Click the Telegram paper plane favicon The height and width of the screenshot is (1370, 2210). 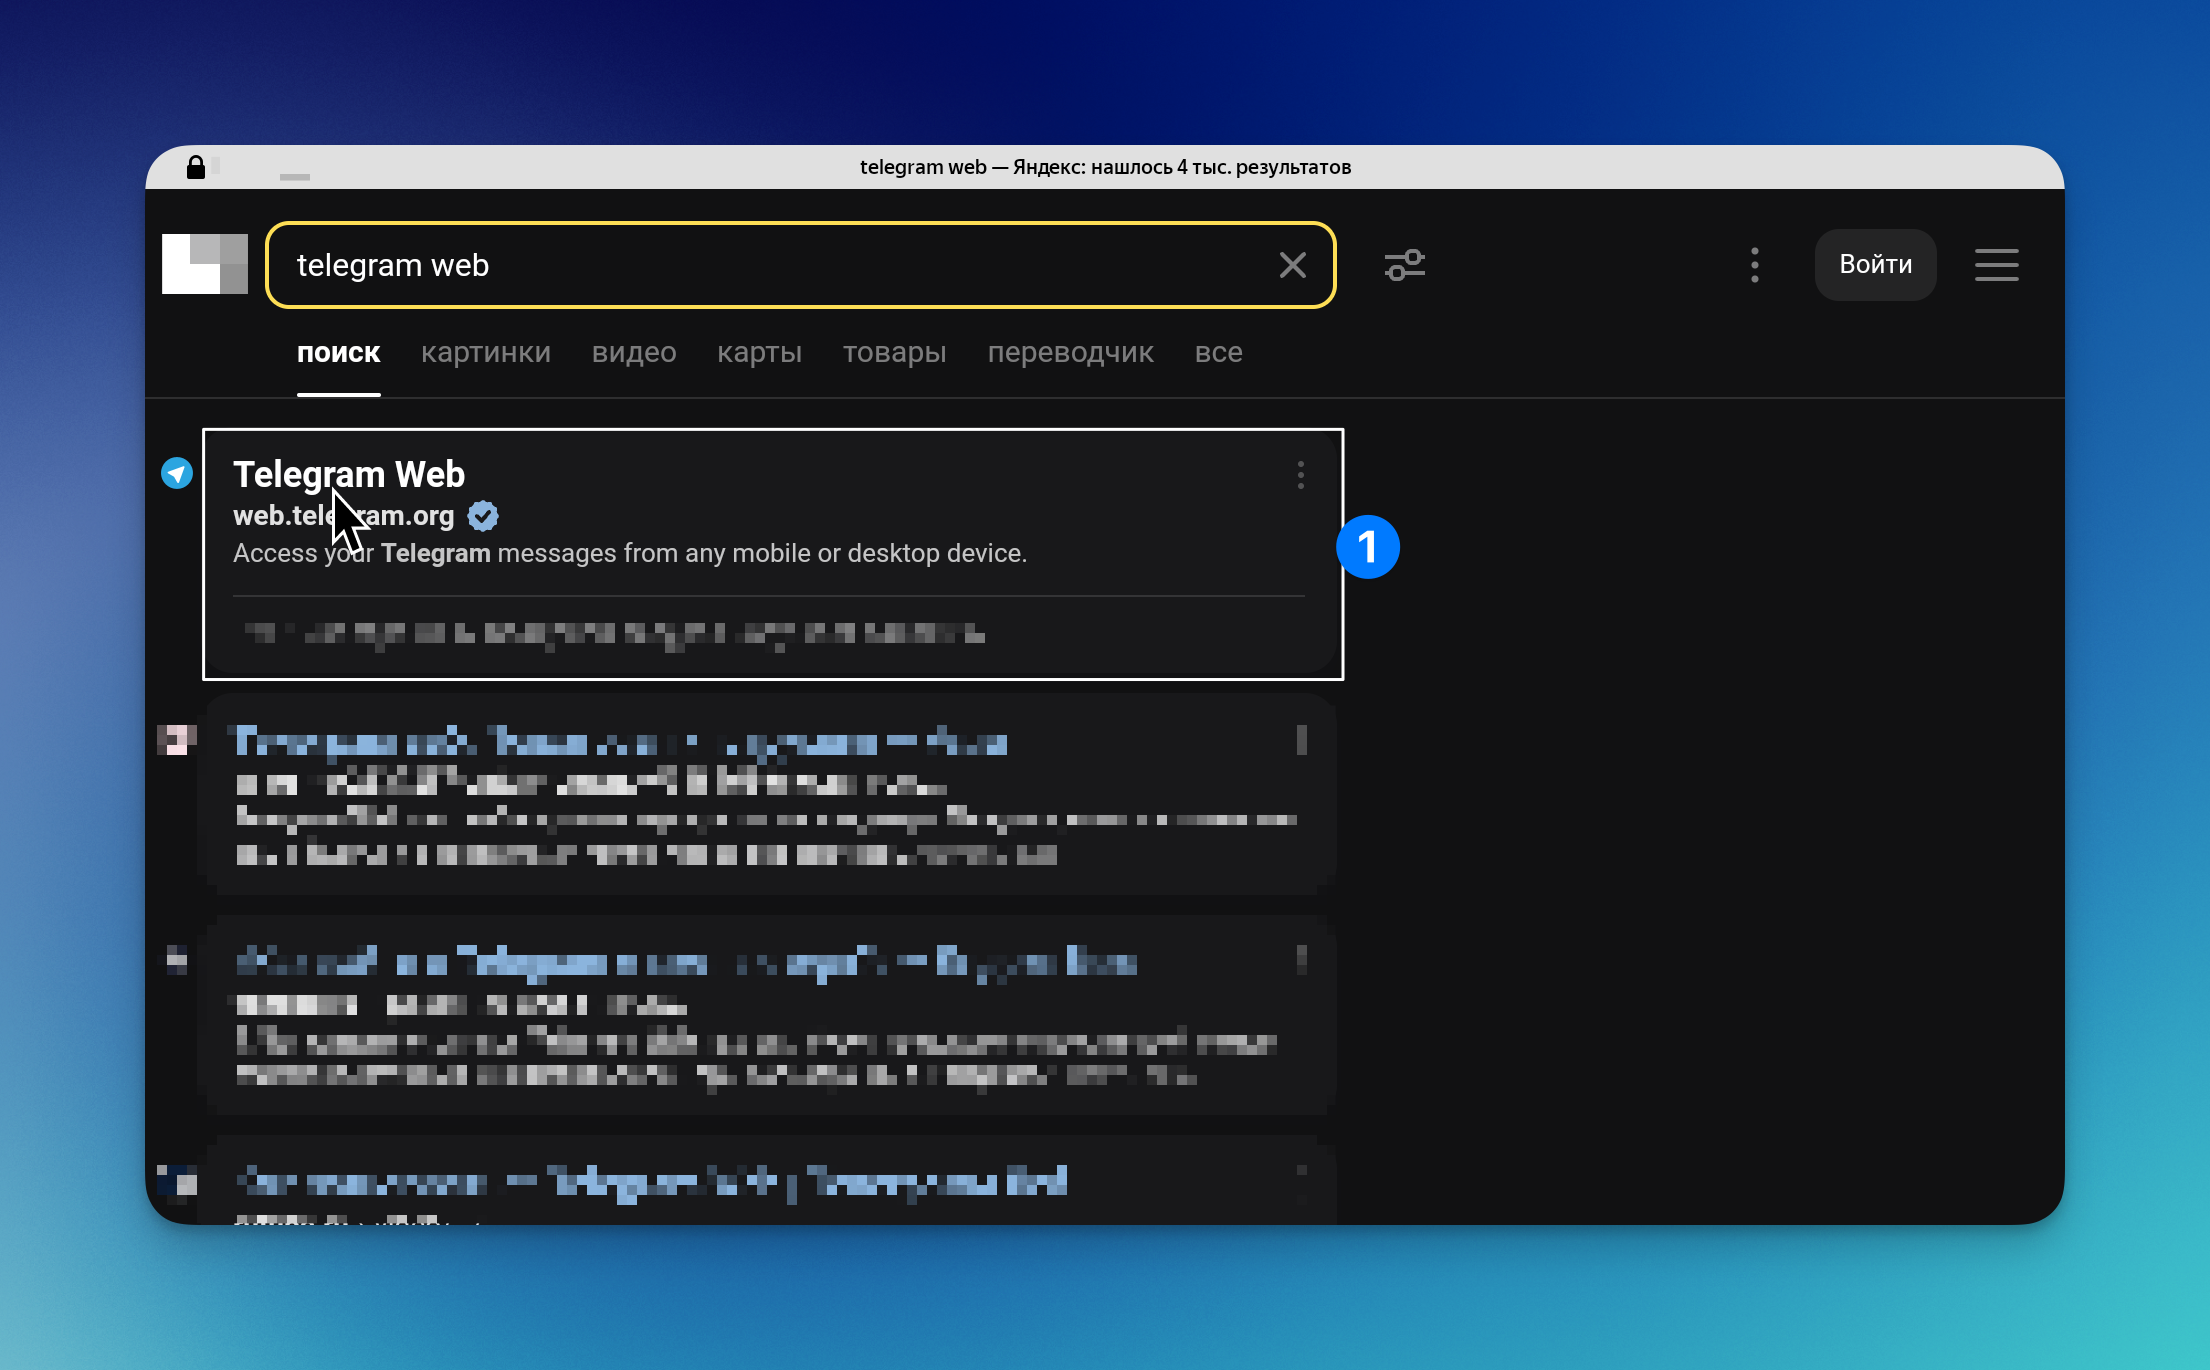coord(177,473)
